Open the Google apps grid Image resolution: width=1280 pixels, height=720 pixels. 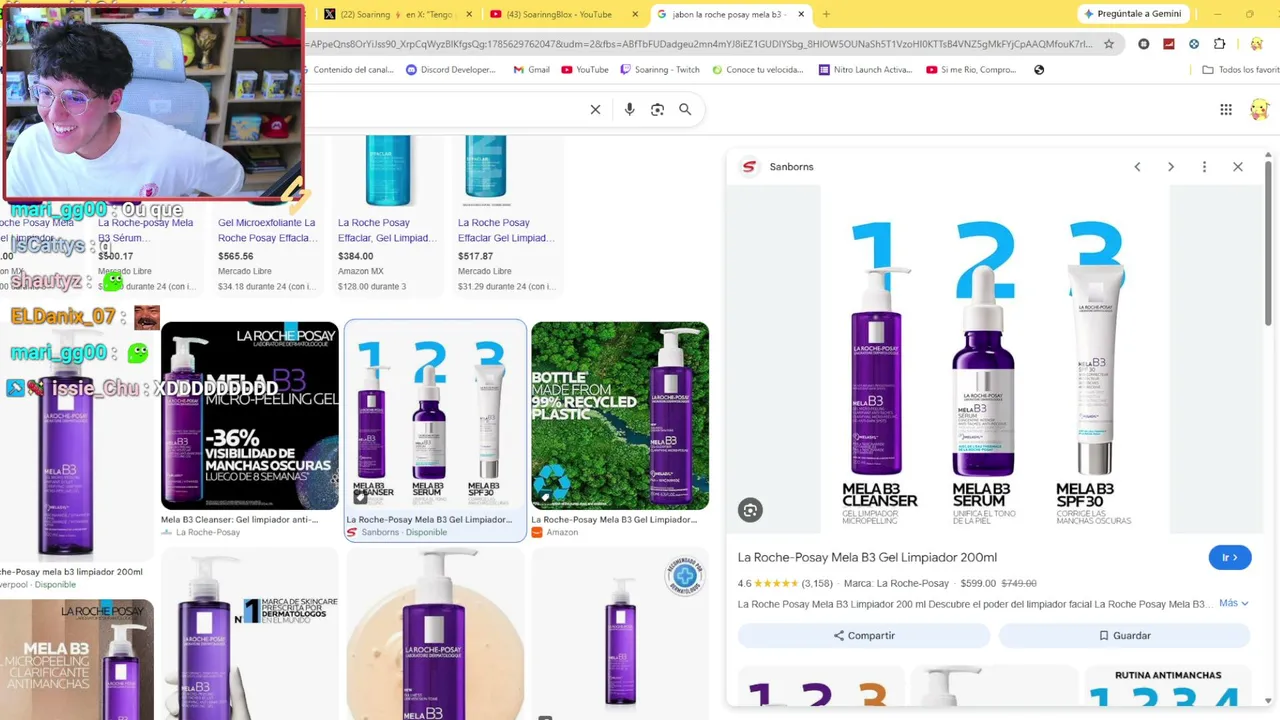tap(1226, 109)
